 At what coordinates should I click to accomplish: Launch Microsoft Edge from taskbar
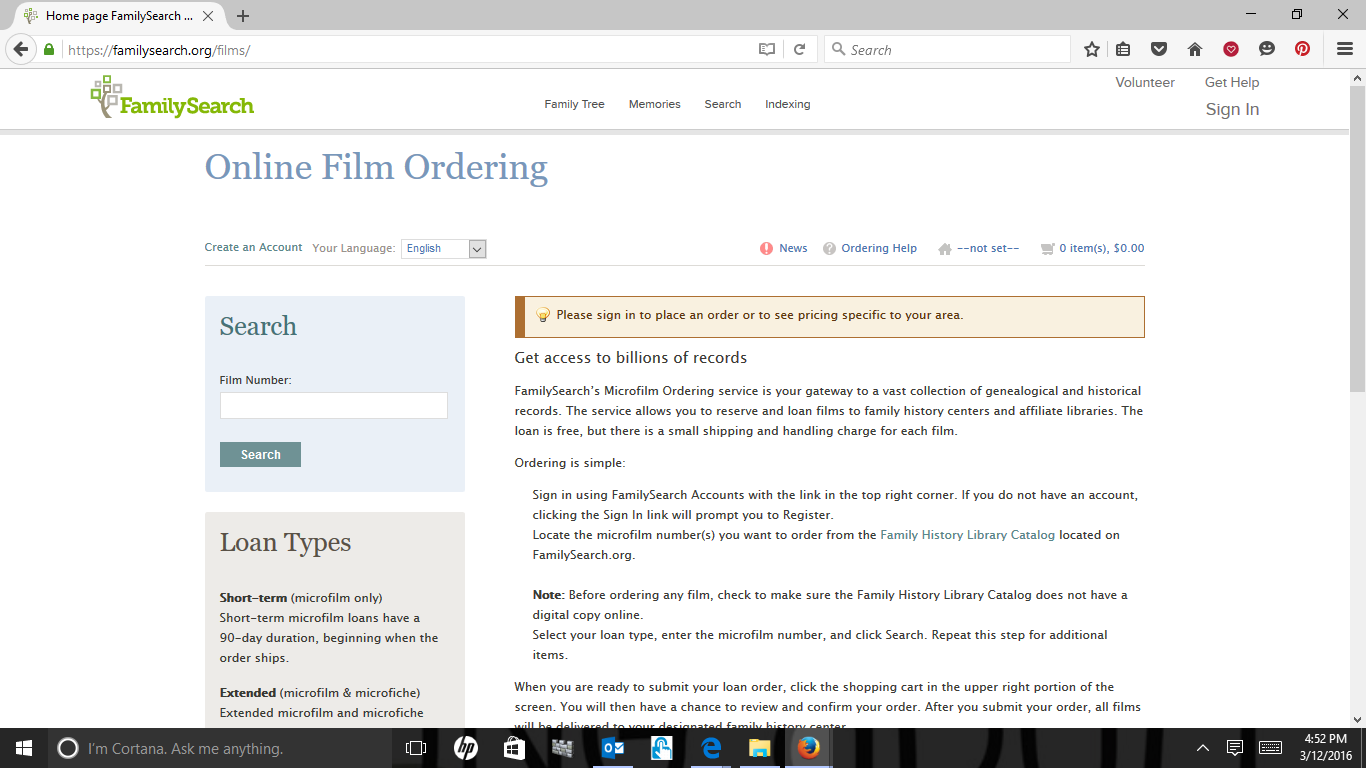[711, 748]
